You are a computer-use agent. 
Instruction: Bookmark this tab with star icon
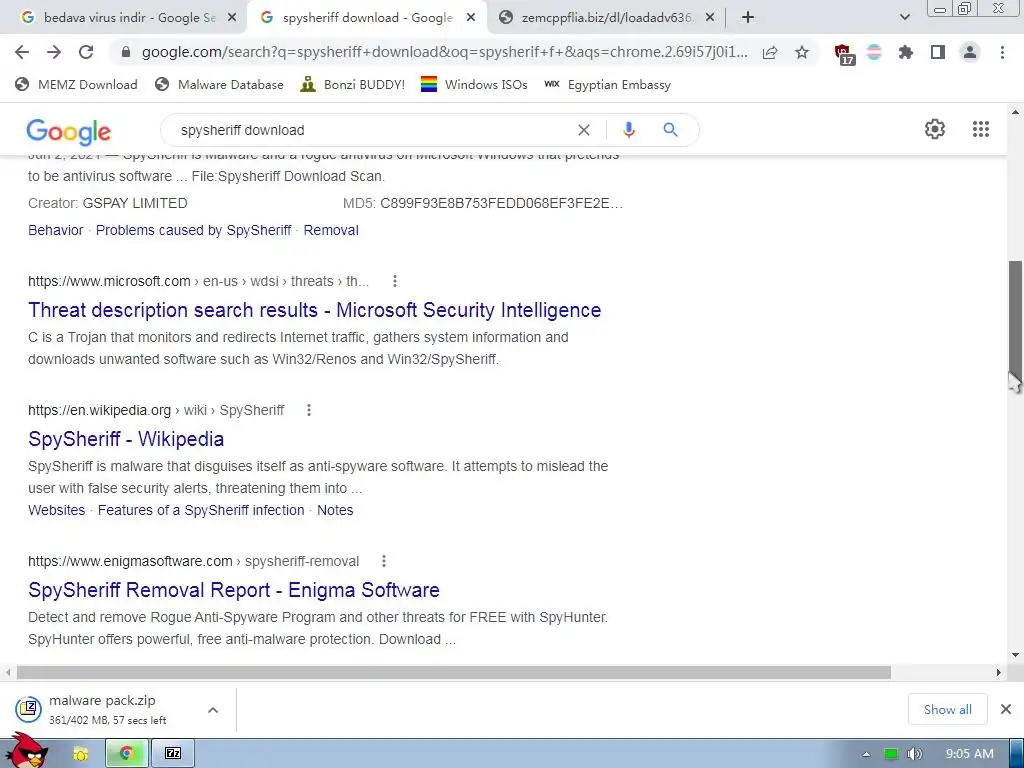802,52
